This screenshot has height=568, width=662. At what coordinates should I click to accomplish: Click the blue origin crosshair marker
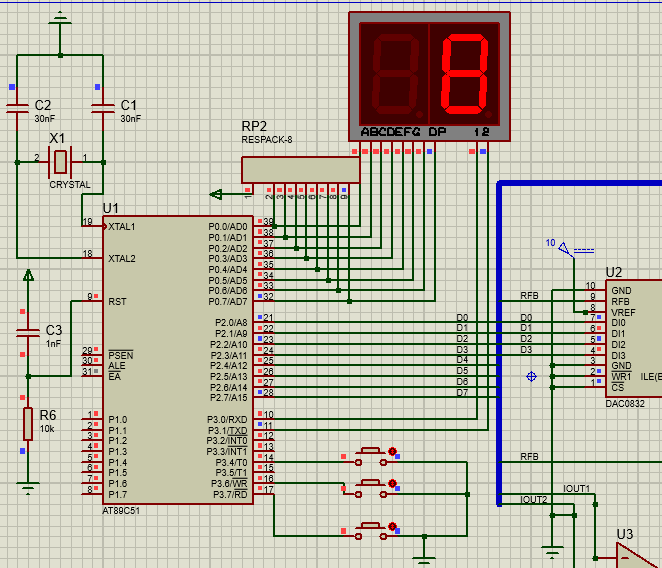(532, 376)
